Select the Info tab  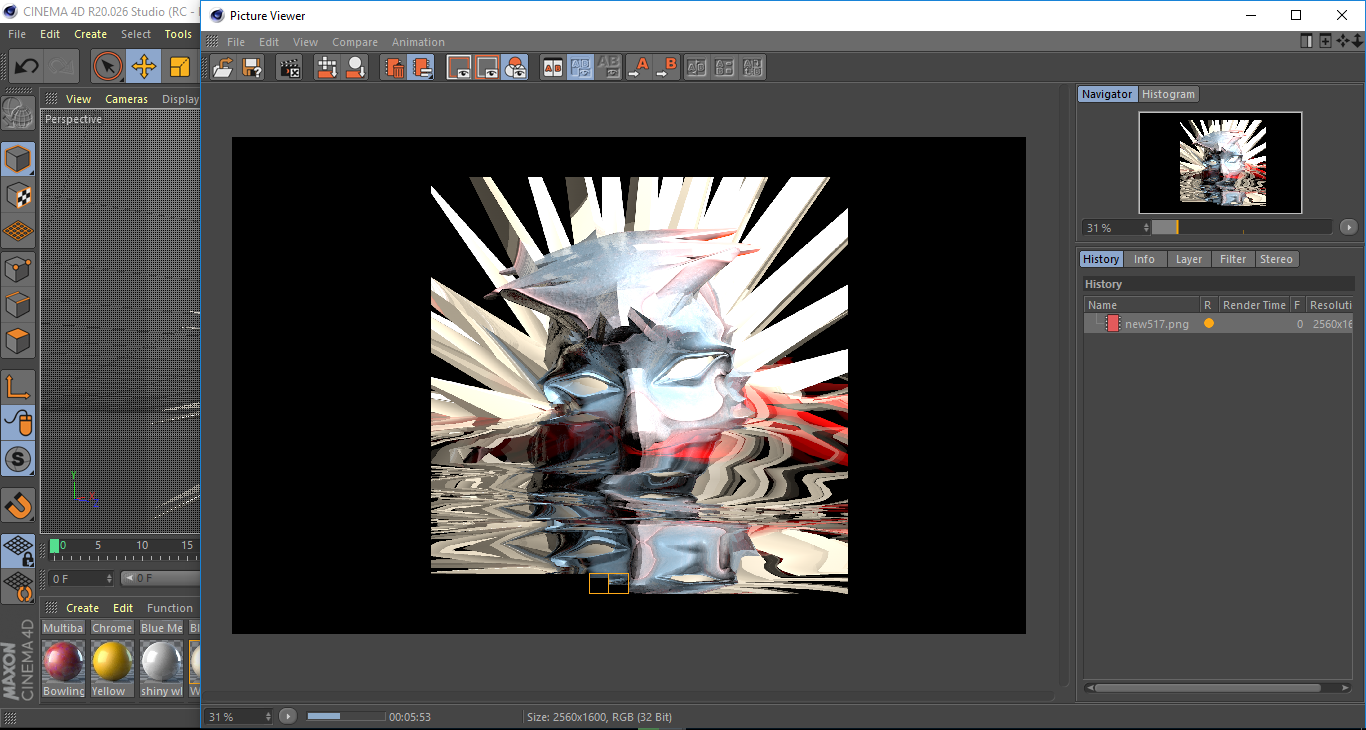(x=1144, y=259)
